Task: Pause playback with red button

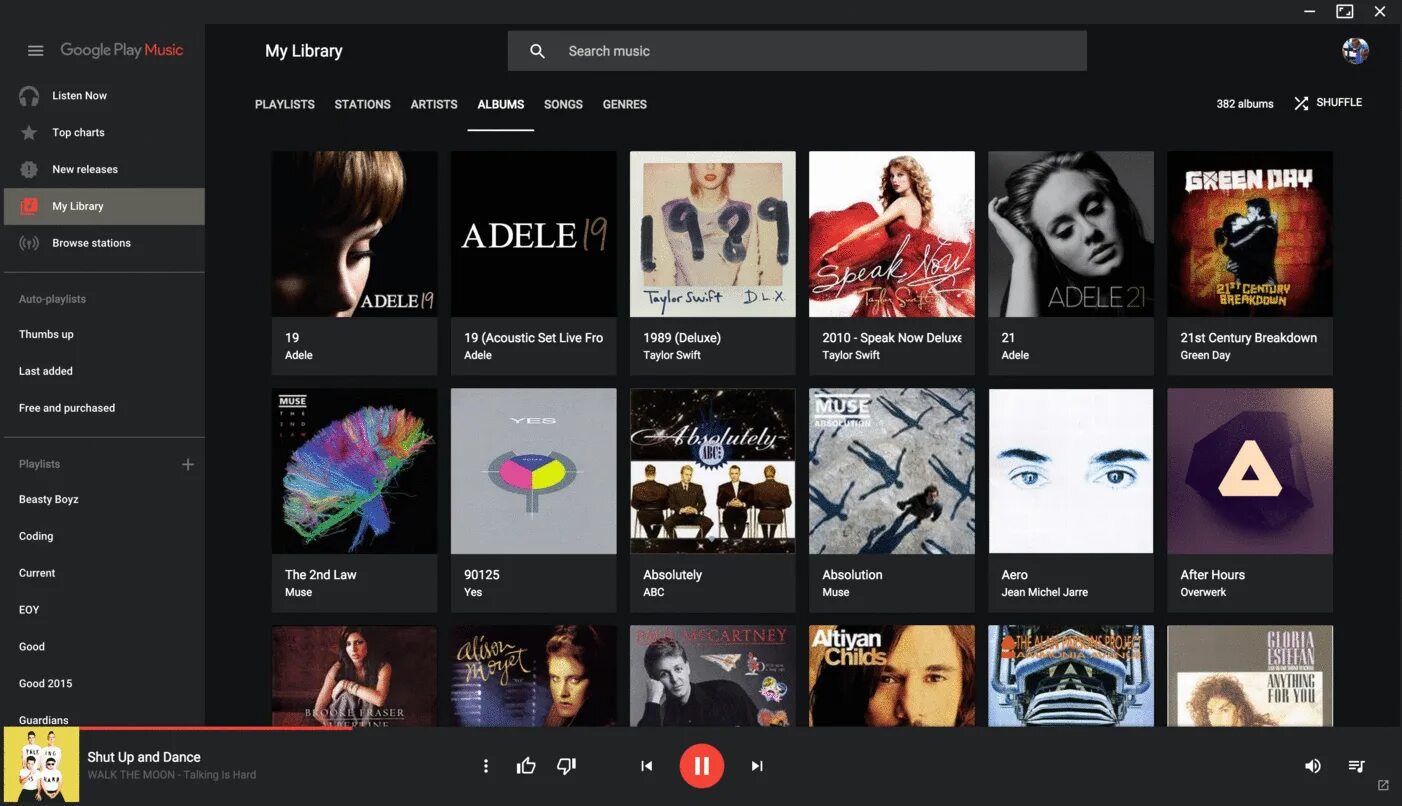Action: (x=702, y=766)
